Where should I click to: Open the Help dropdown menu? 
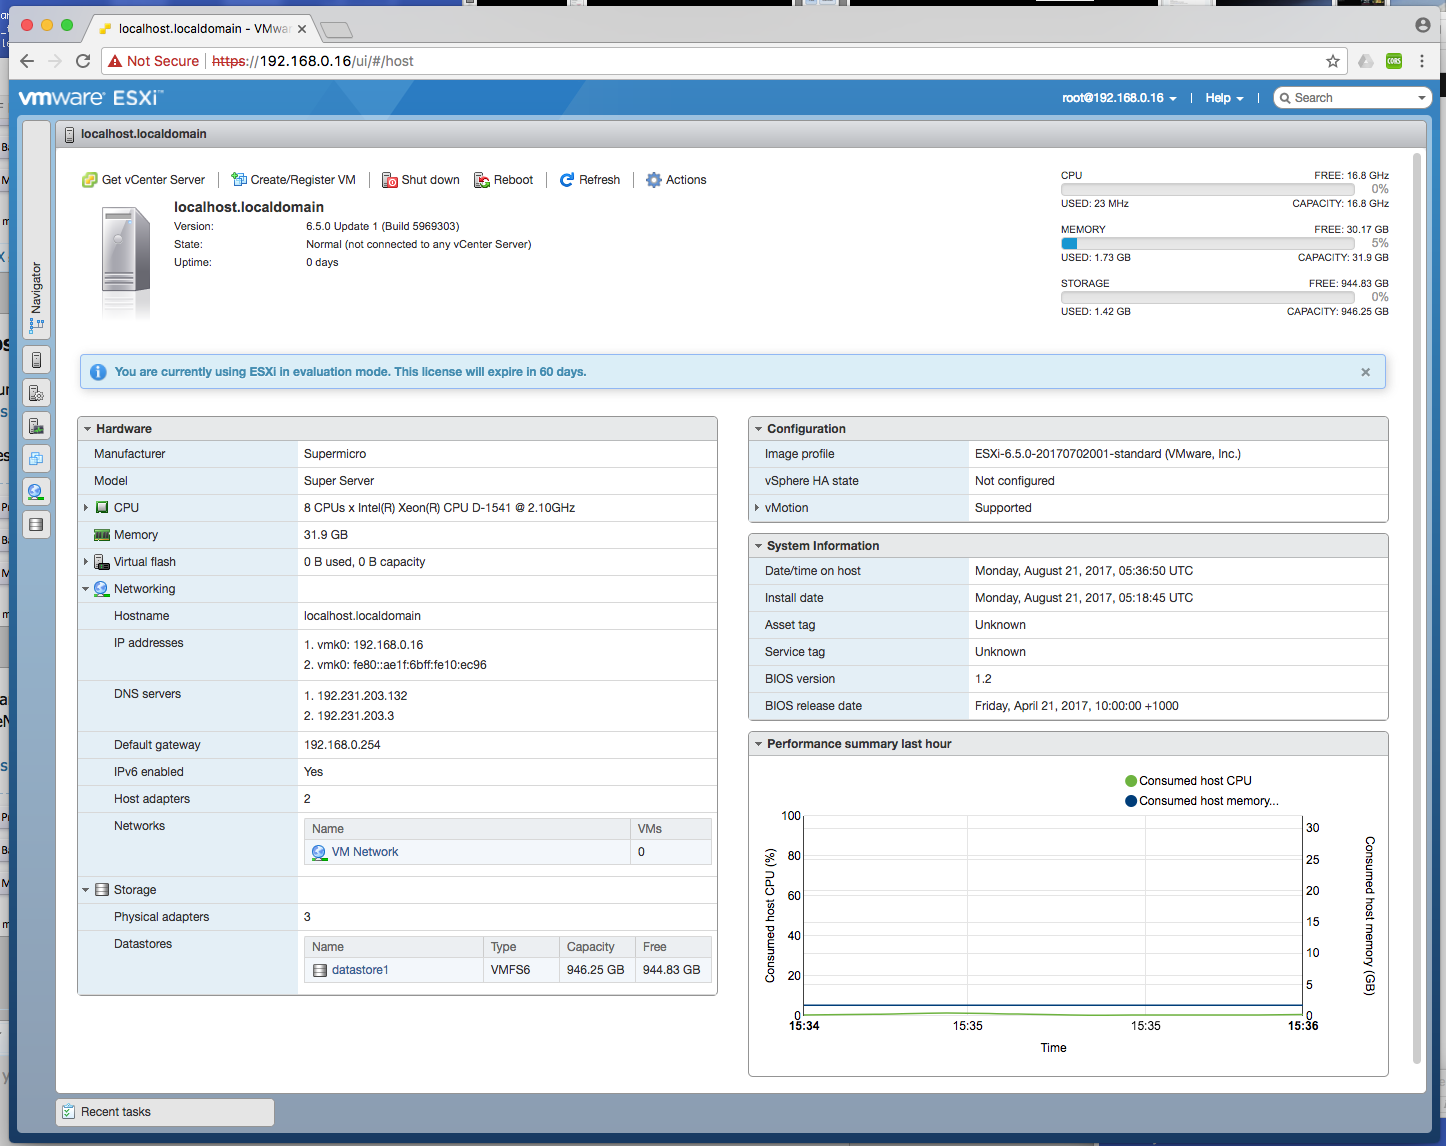coord(1224,98)
